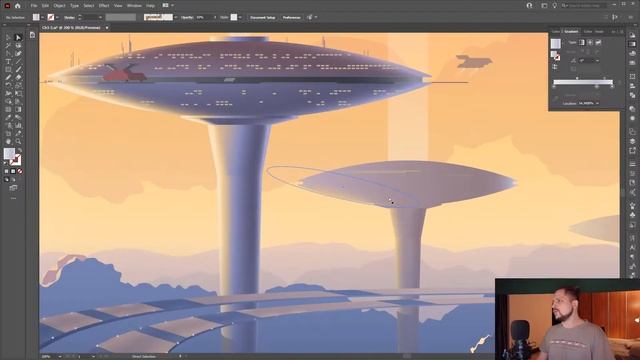Select the Eyedropper tool
Image resolution: width=640 pixels, height=360 pixels.
click(x=8, y=118)
